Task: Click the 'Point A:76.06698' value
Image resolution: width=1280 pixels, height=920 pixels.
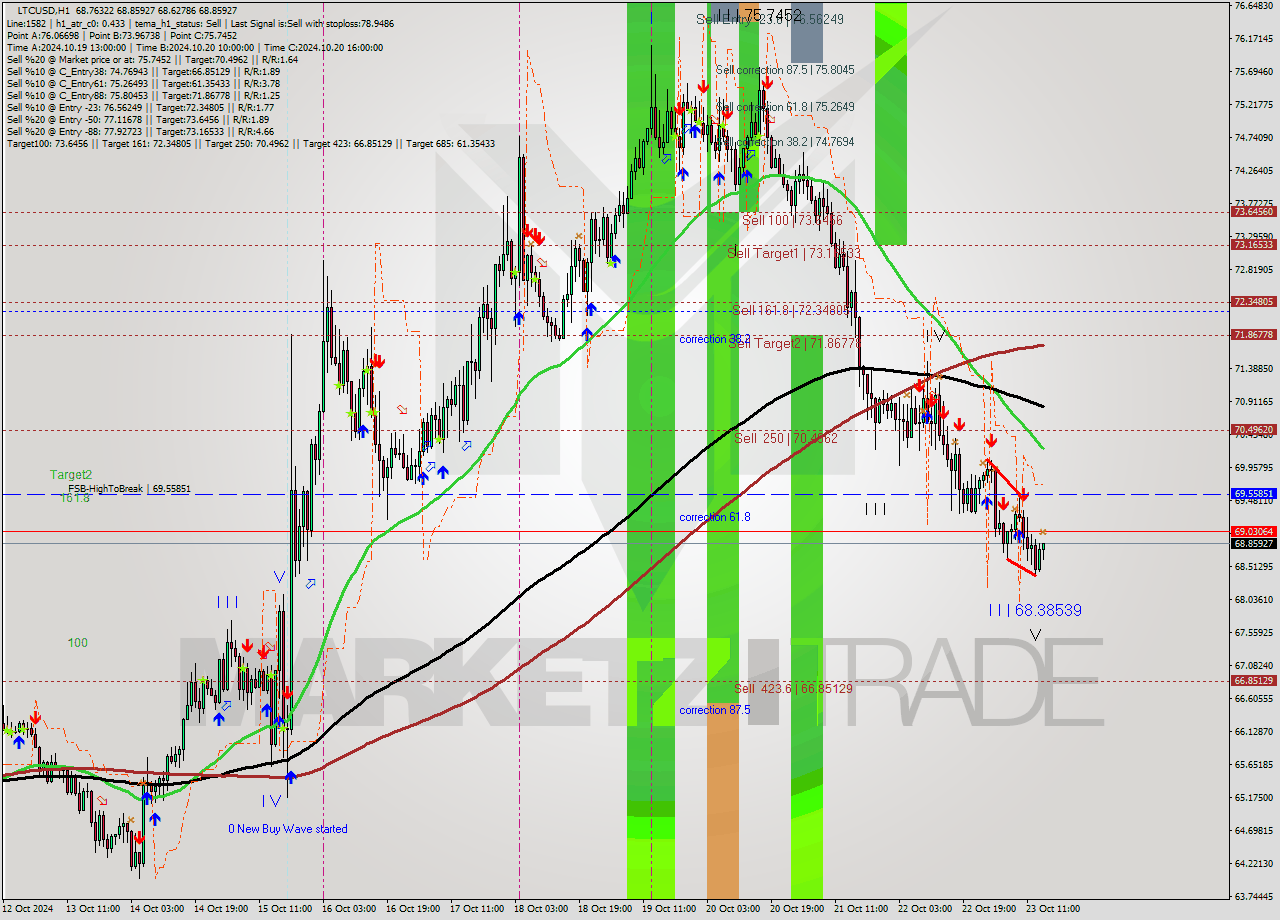Action: [x=43, y=35]
